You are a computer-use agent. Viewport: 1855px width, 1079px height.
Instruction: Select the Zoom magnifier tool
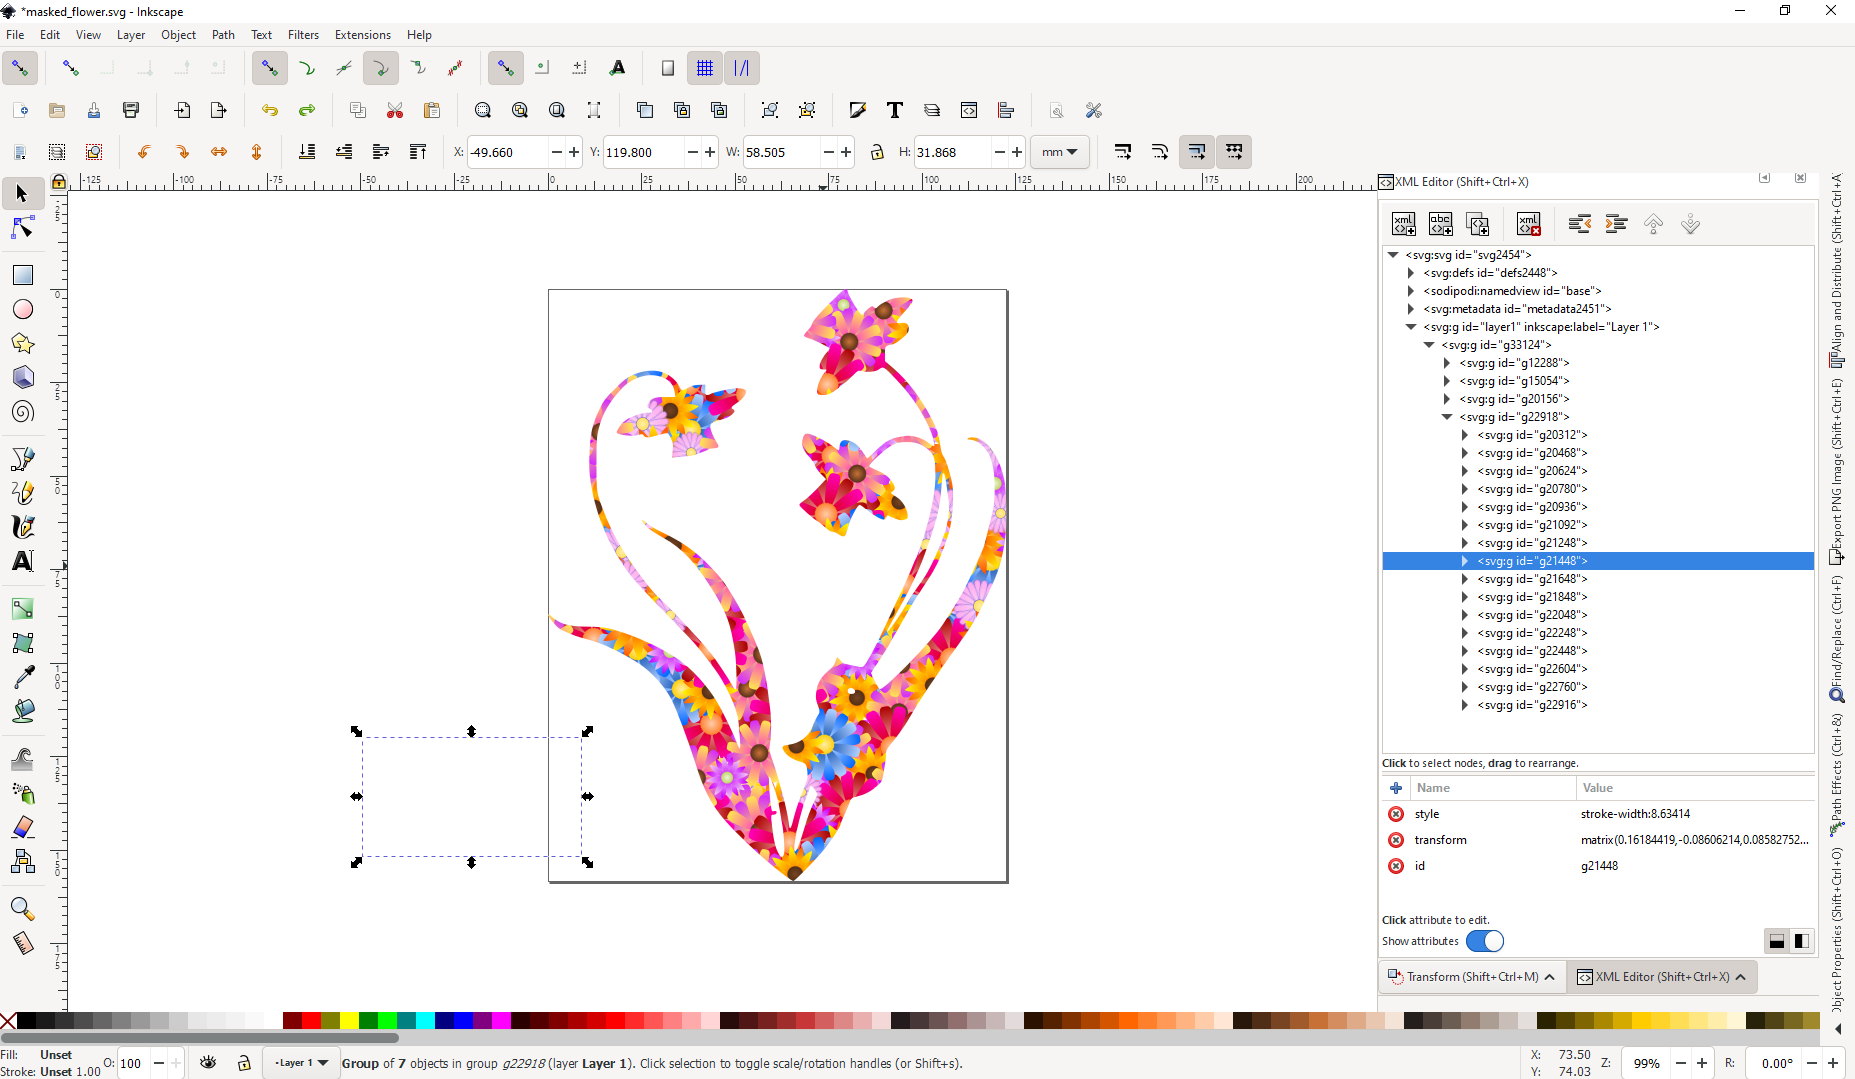[x=22, y=908]
